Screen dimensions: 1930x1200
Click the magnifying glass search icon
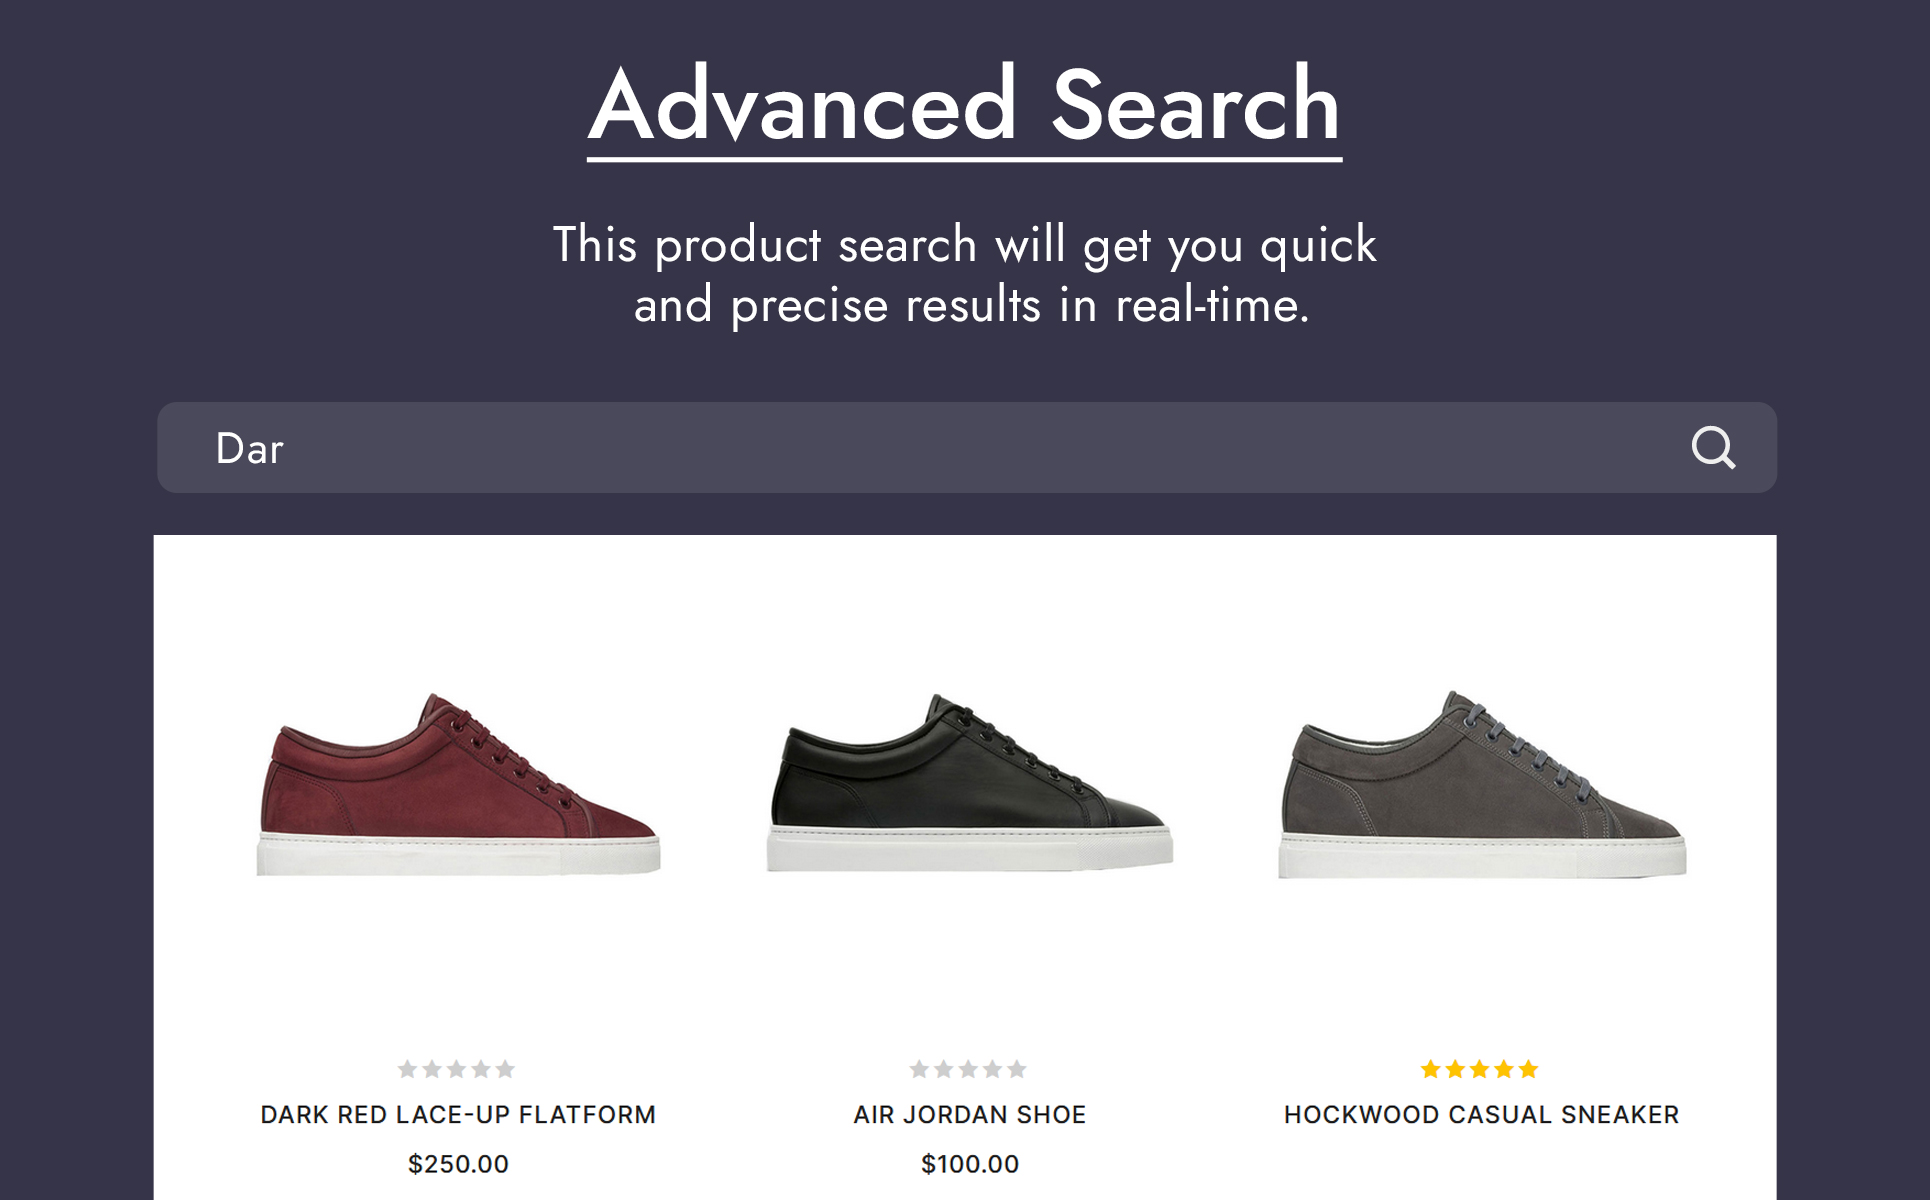click(1713, 447)
